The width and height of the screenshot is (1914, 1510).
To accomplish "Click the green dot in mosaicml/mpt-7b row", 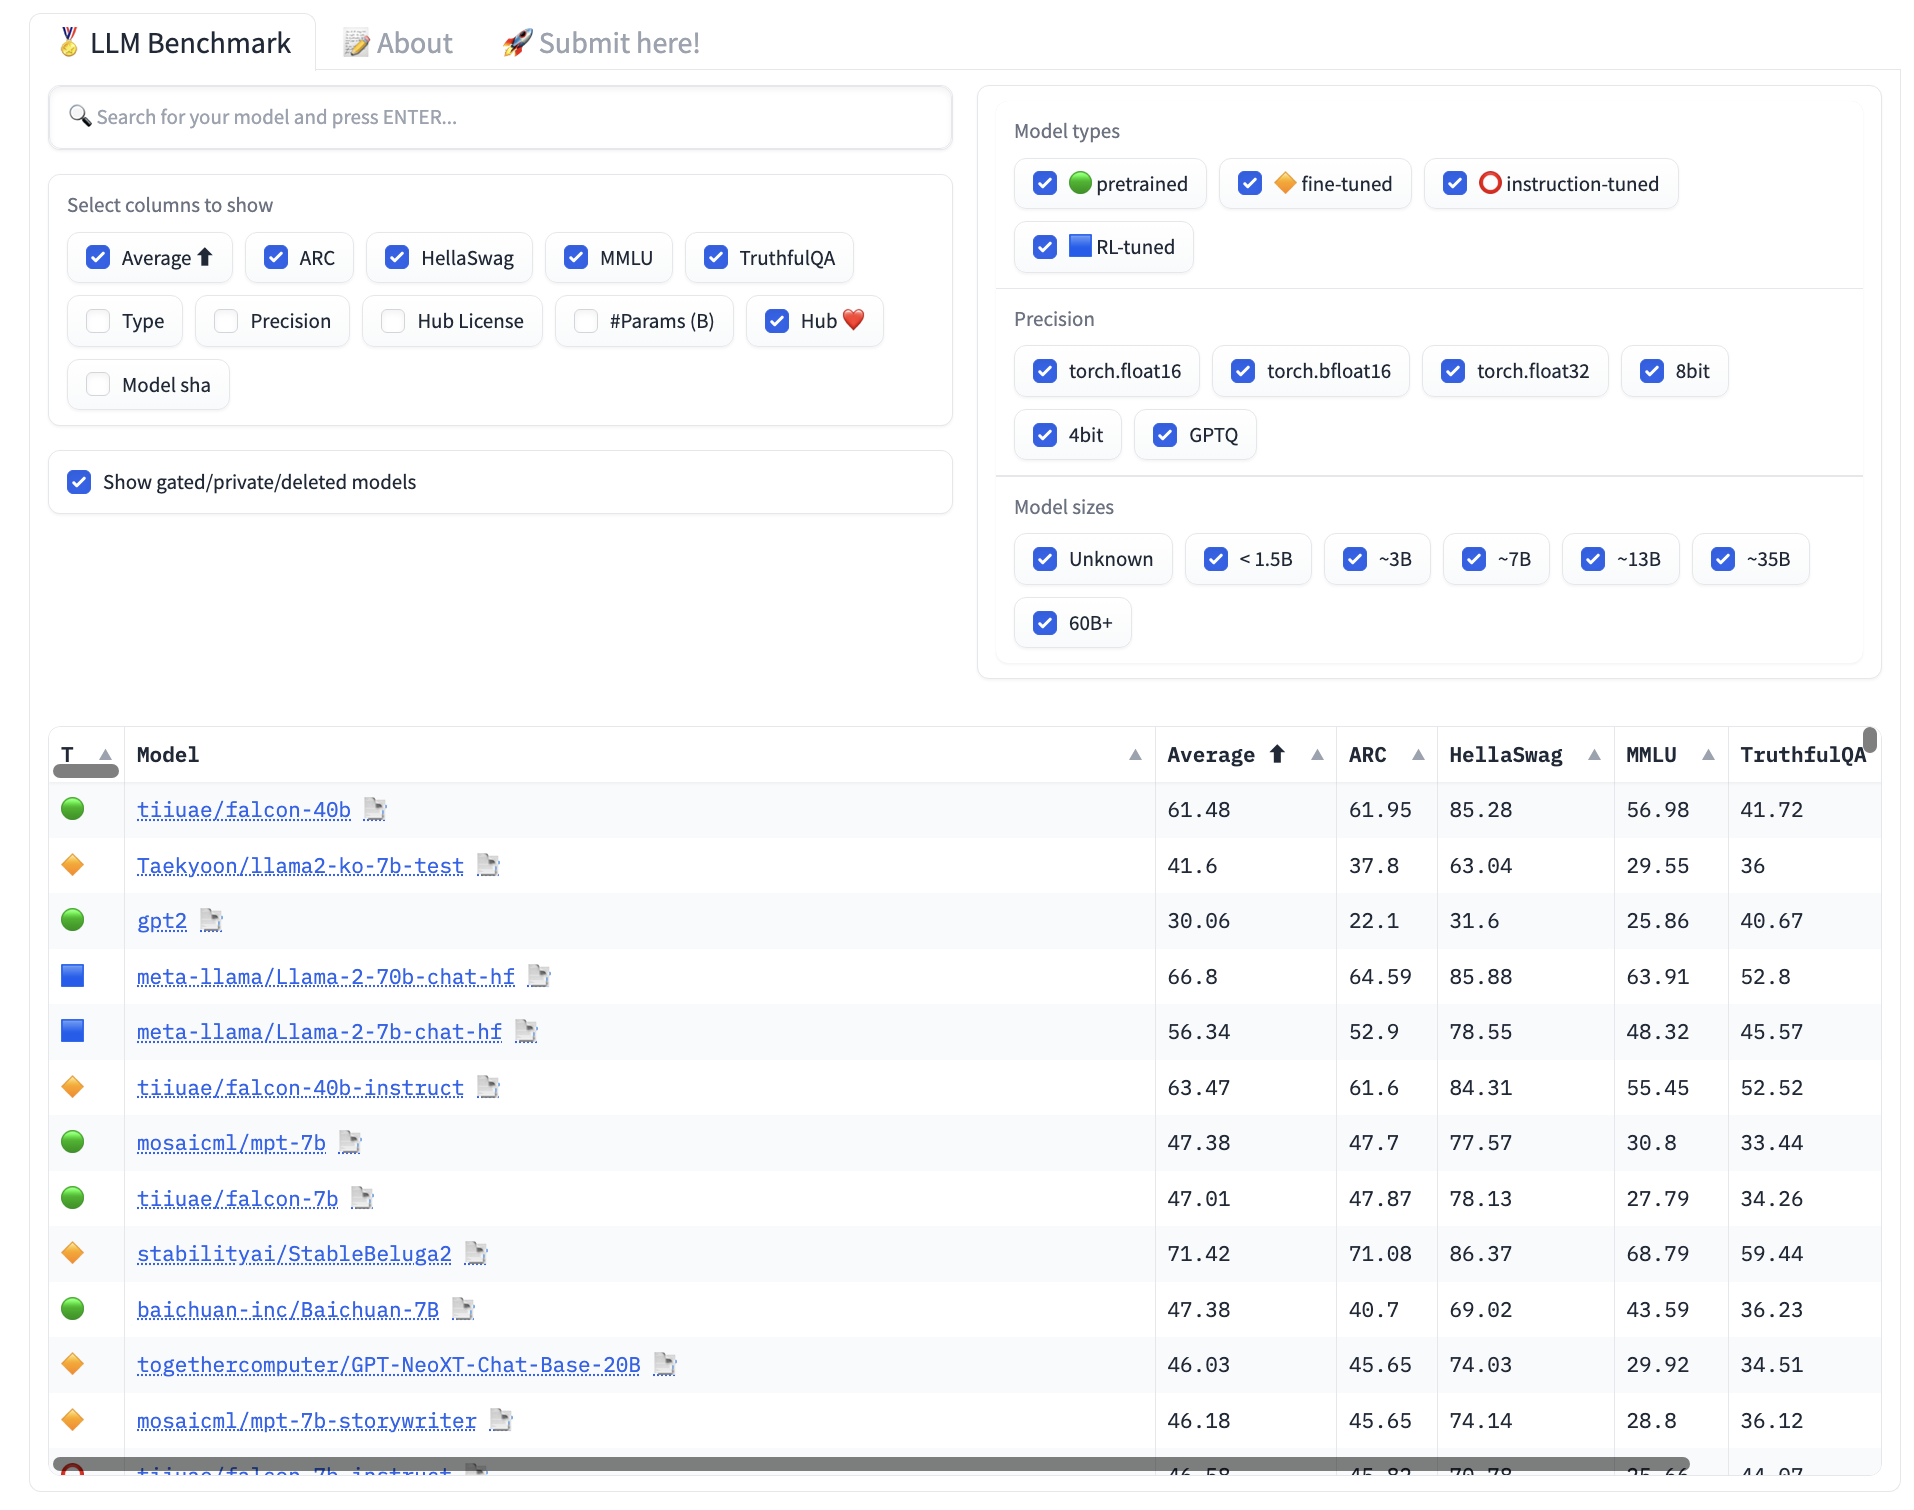I will click(73, 1142).
